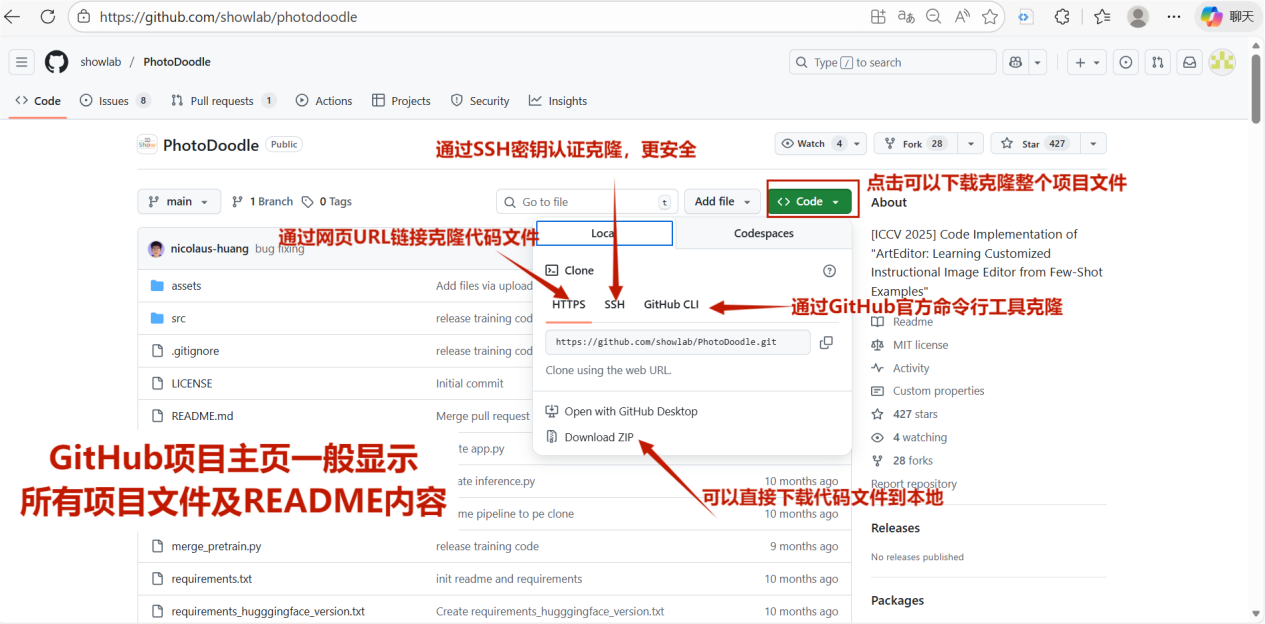This screenshot has width=1265, height=624.
Task: Expand the Add file dropdown
Action: click(722, 201)
